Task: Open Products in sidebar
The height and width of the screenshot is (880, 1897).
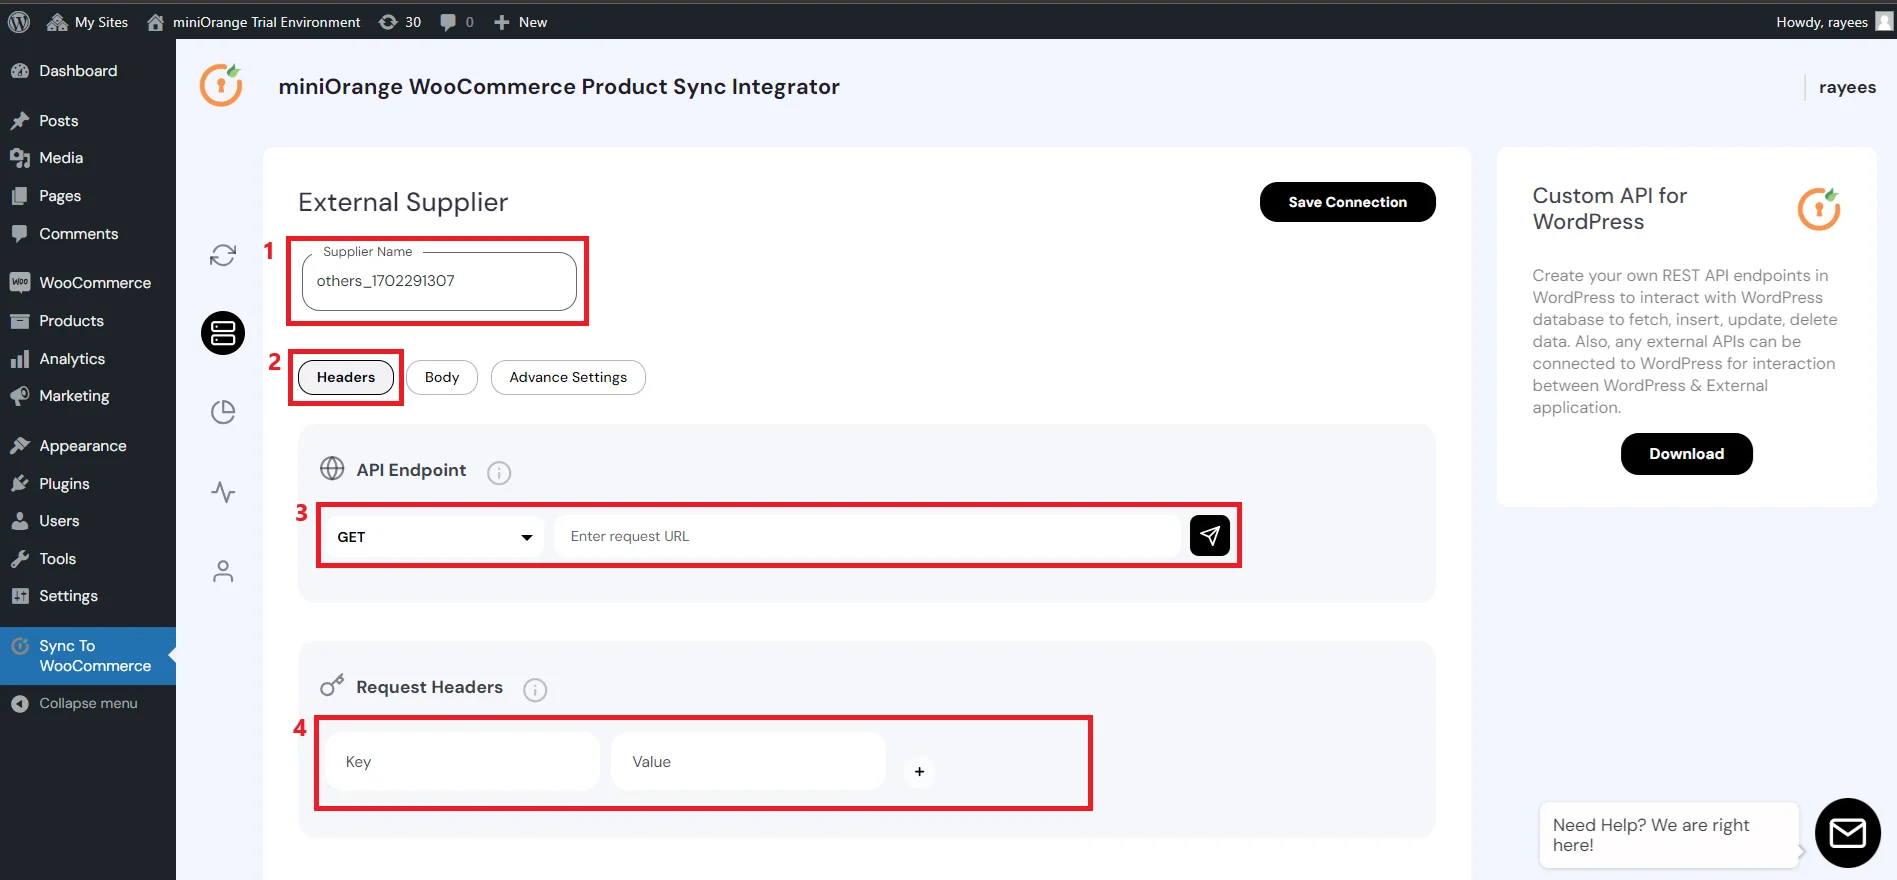Action: click(x=88, y=321)
